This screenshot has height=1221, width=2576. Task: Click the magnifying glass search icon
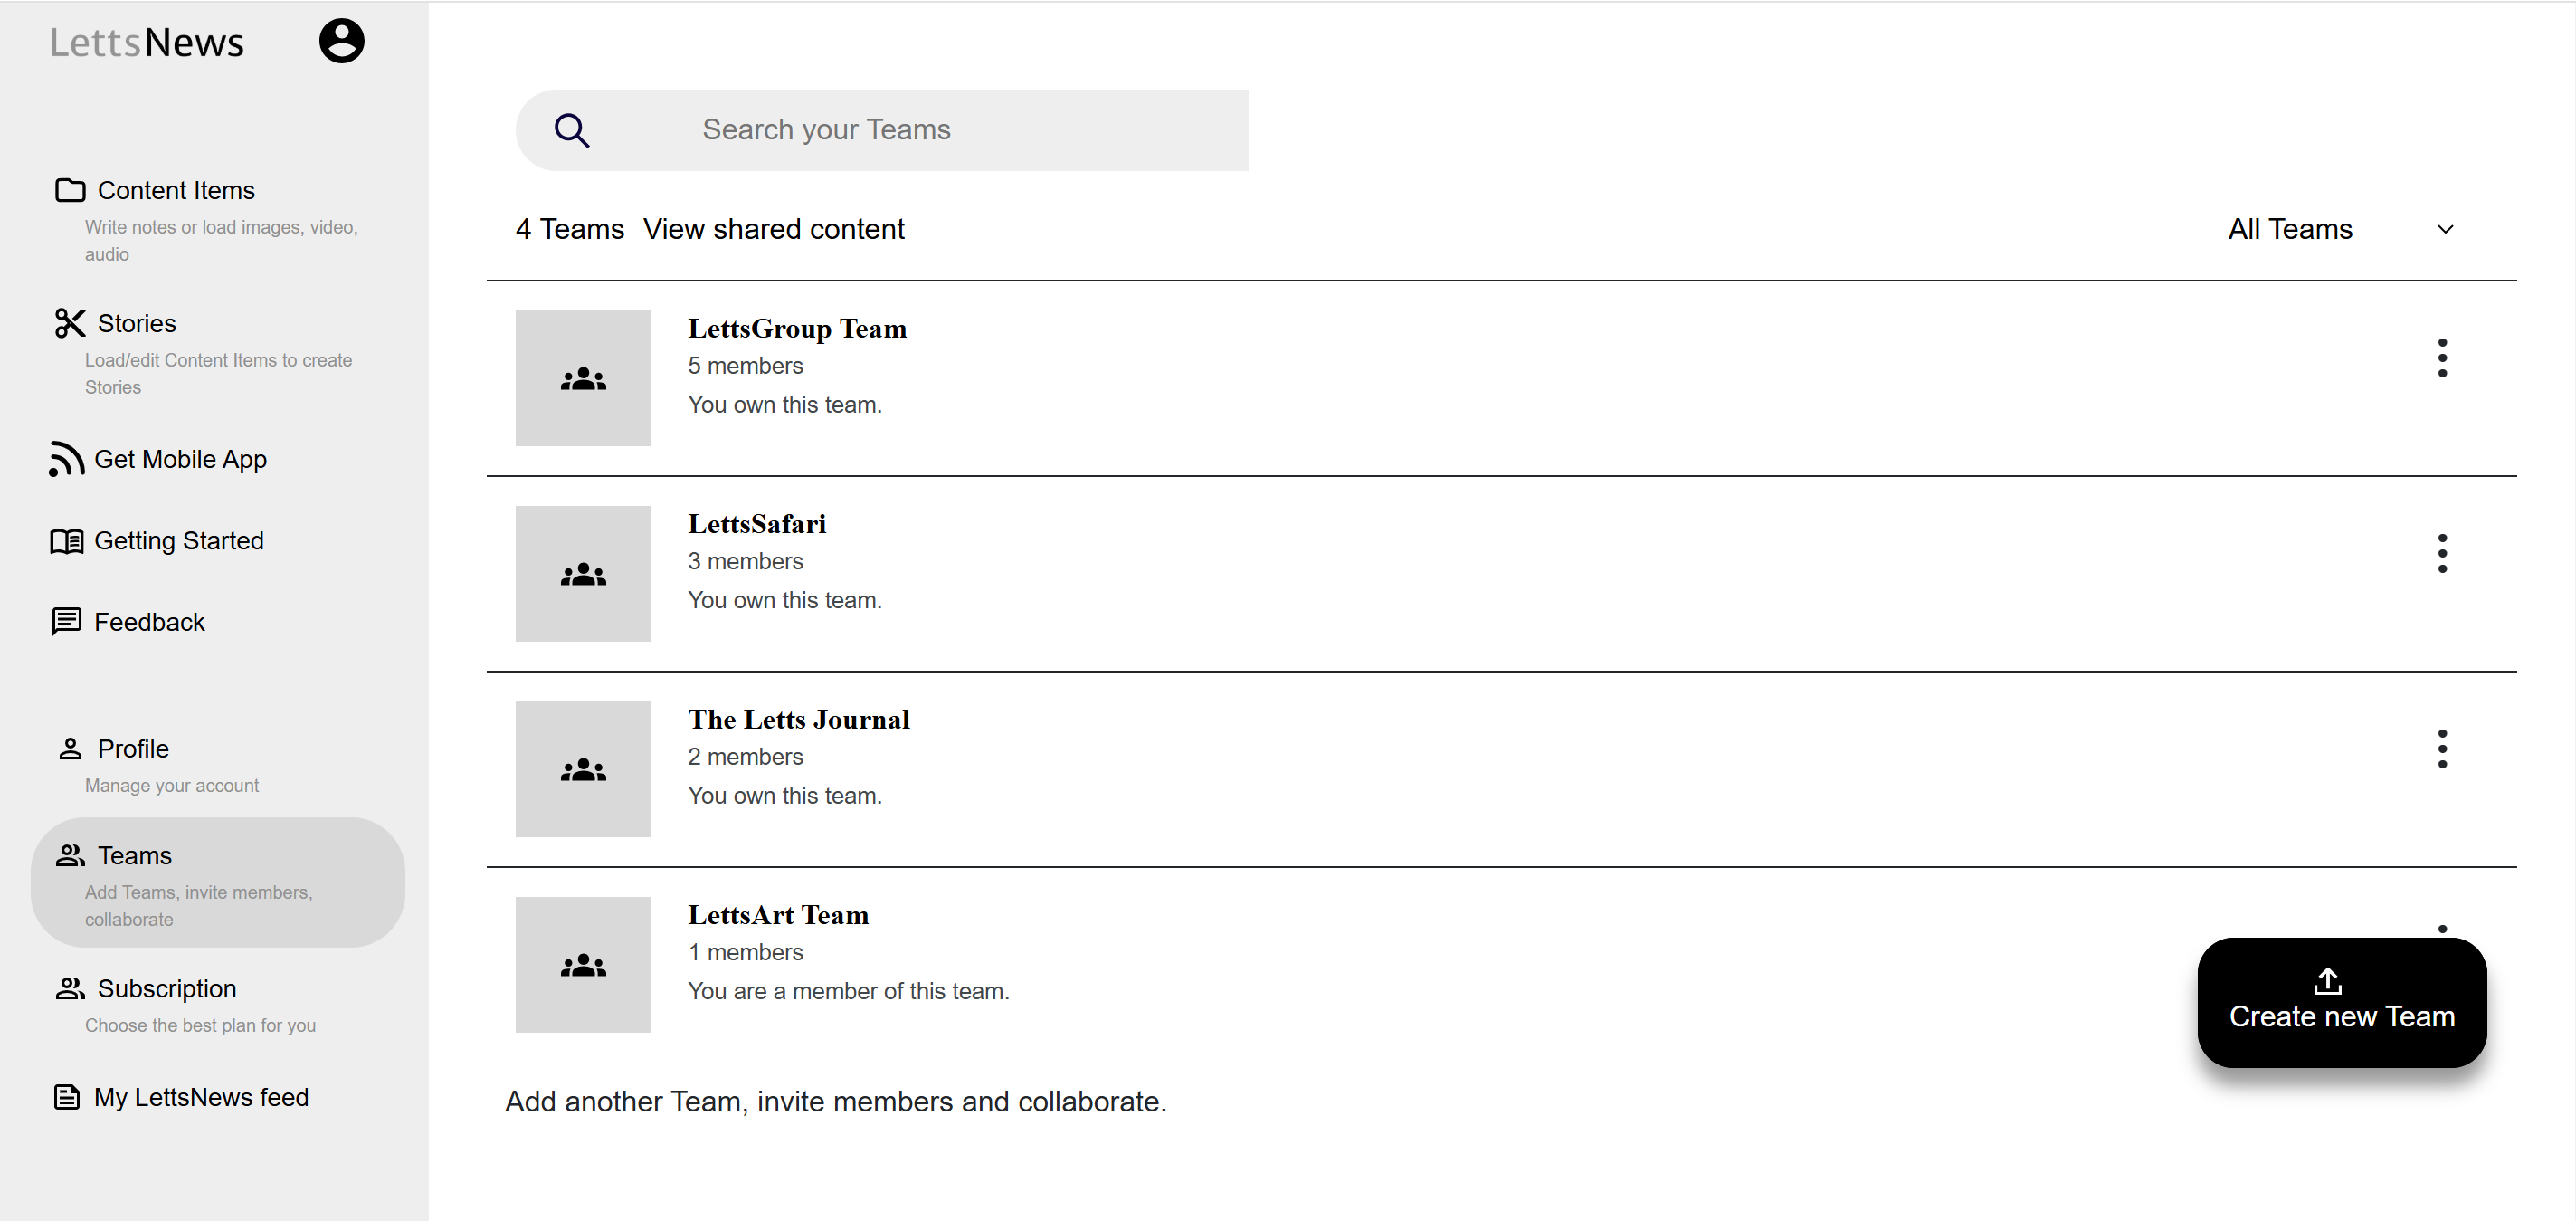tap(572, 130)
